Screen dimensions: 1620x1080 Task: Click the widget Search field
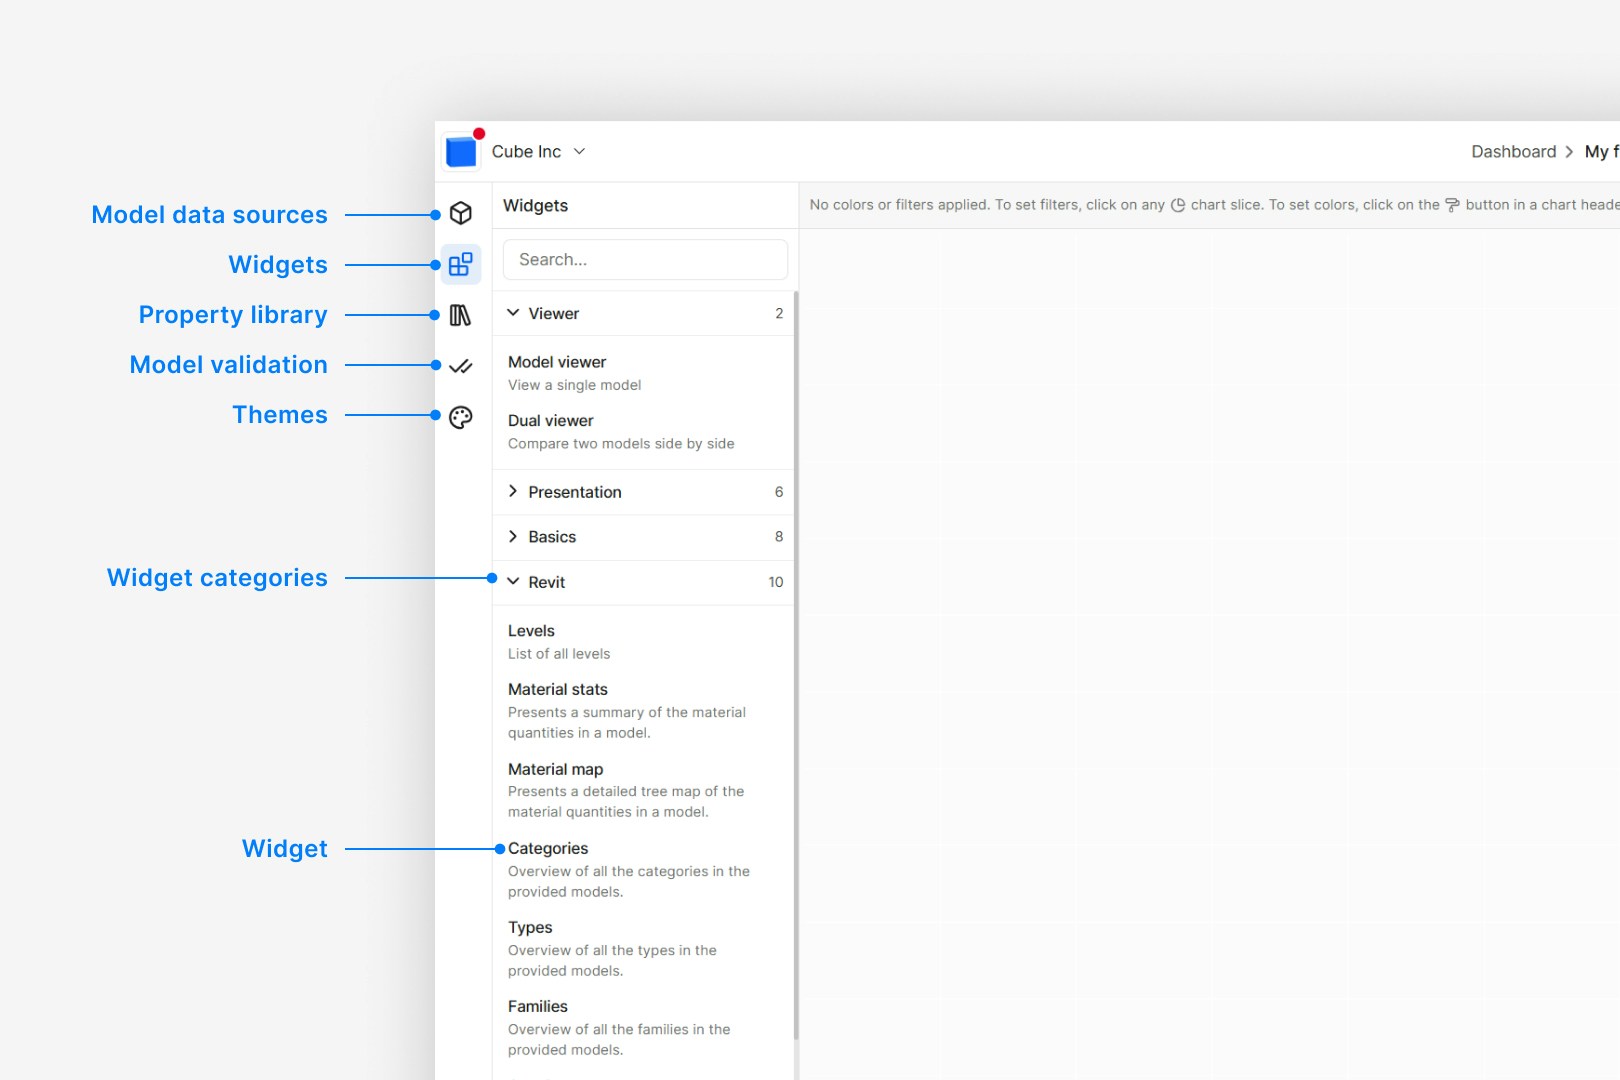[645, 259]
